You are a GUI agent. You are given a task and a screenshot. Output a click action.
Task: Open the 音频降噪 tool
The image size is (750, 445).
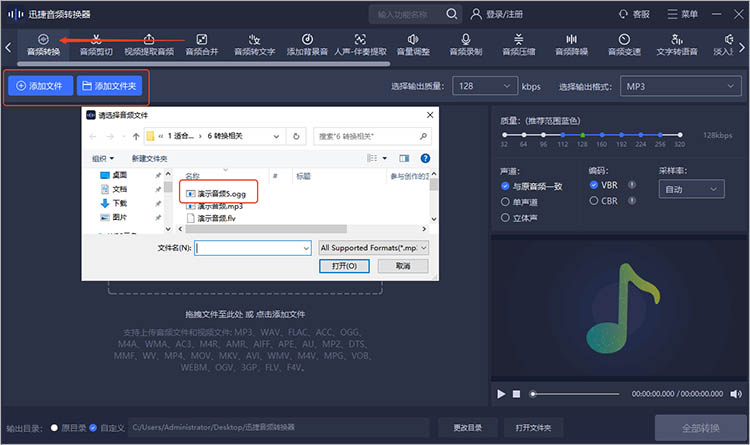(x=572, y=45)
